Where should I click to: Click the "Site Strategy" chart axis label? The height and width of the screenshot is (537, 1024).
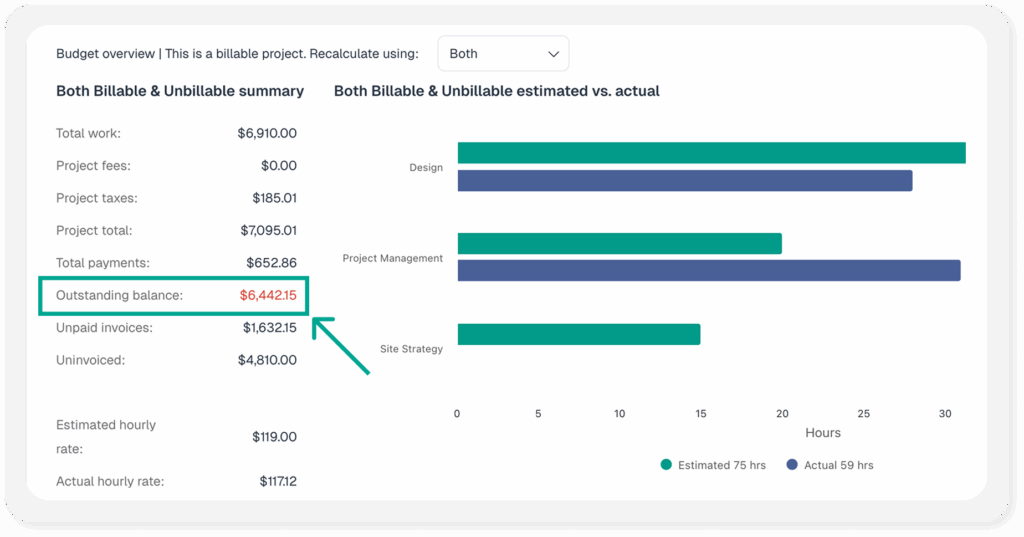click(x=411, y=349)
